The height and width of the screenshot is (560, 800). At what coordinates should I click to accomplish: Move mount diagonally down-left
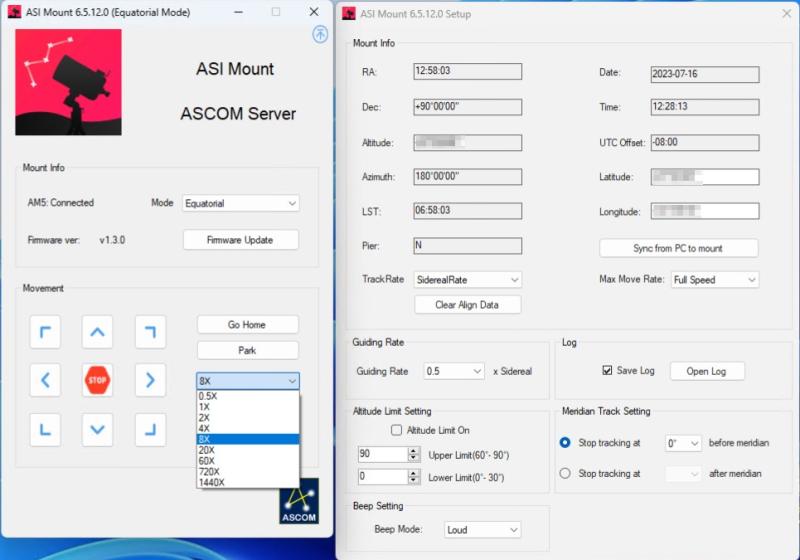[x=45, y=429]
